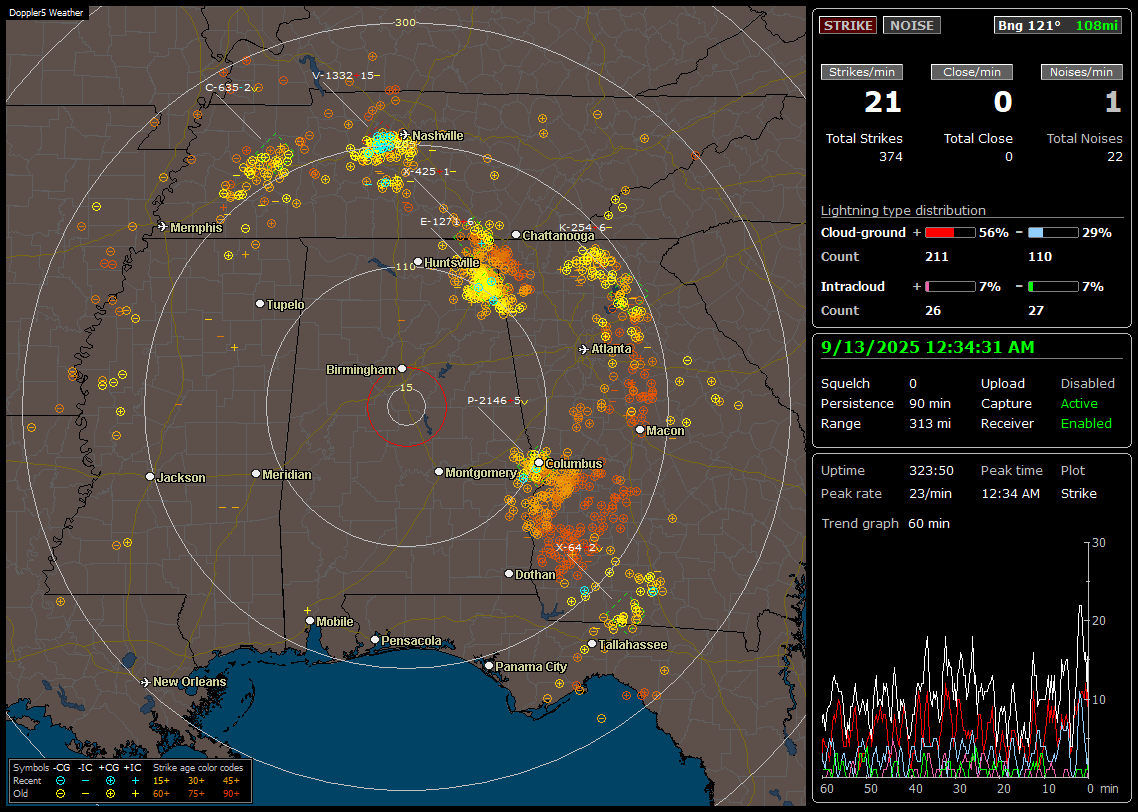Click the Mobile city marker dot

pyautogui.click(x=310, y=620)
